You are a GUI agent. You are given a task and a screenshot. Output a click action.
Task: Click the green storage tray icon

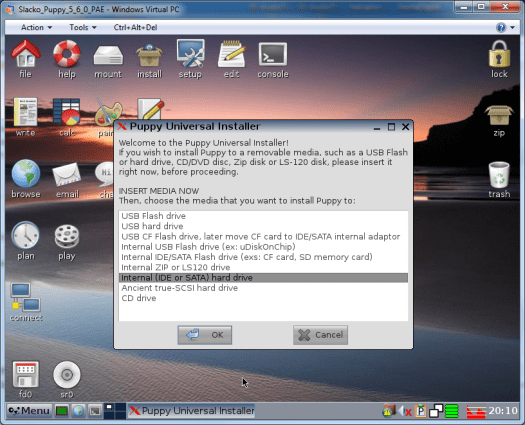point(452,411)
